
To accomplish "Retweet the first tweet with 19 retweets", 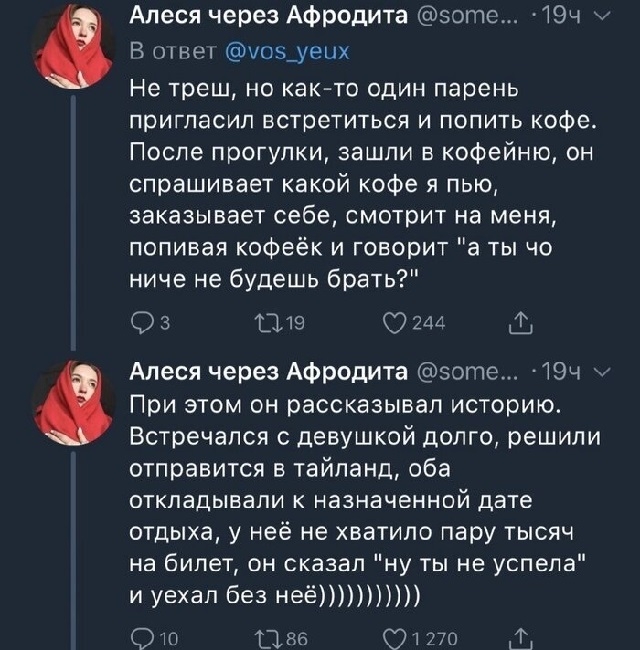I will tap(267, 323).
